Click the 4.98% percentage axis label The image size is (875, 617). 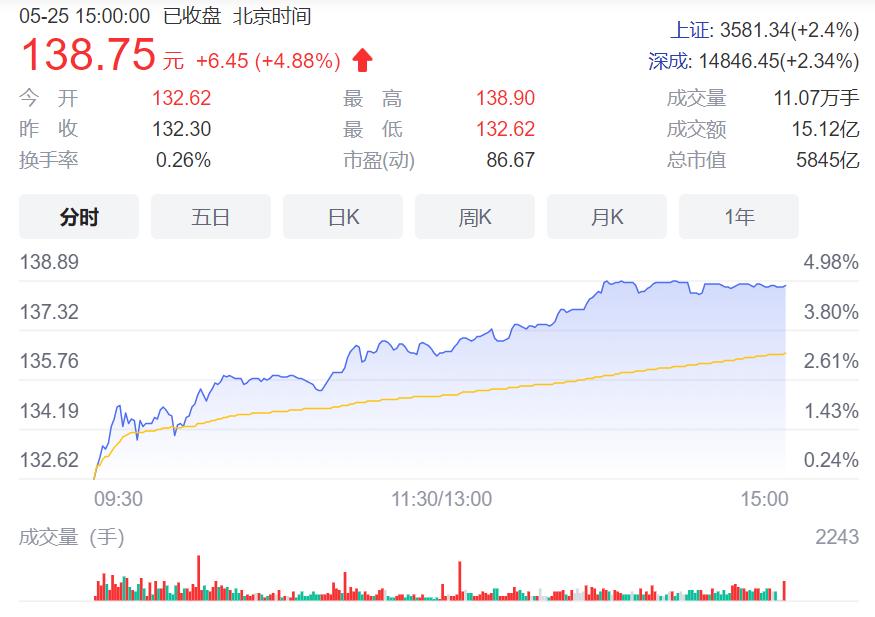point(831,263)
